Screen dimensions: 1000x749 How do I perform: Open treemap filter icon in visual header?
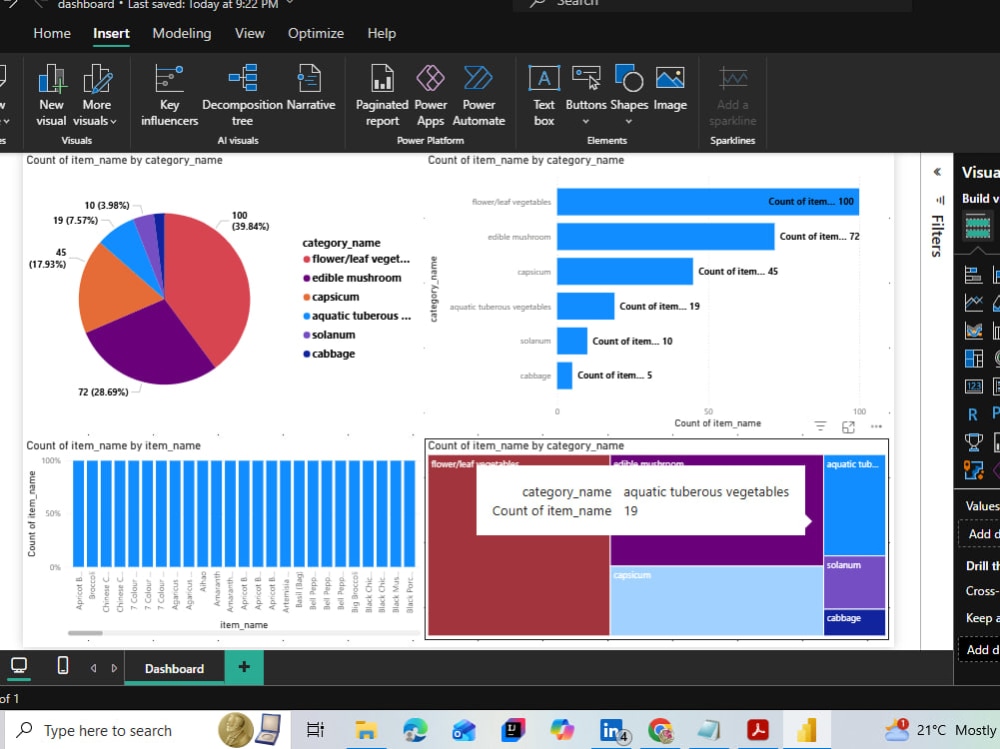[820, 426]
